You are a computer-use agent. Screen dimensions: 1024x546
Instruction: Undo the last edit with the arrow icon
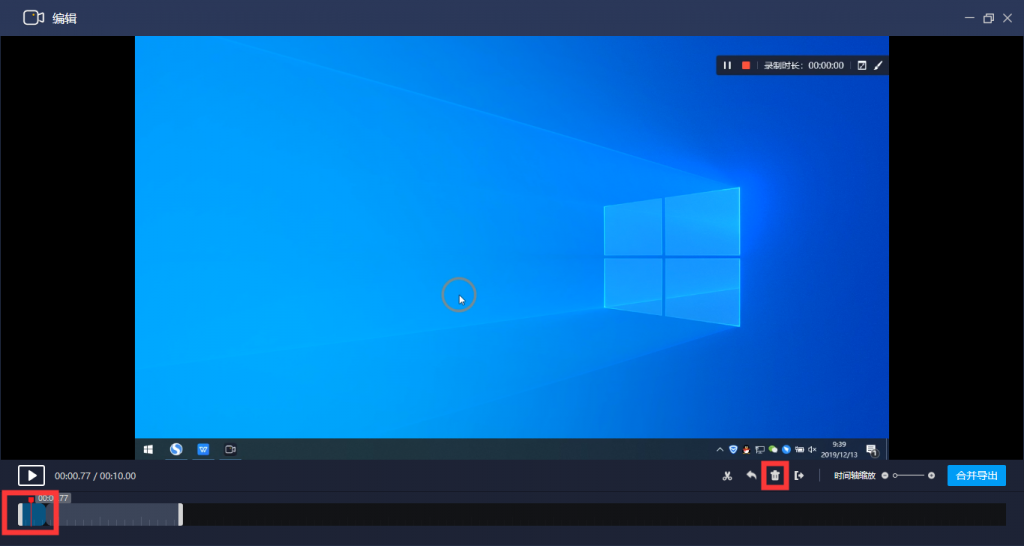click(x=752, y=475)
